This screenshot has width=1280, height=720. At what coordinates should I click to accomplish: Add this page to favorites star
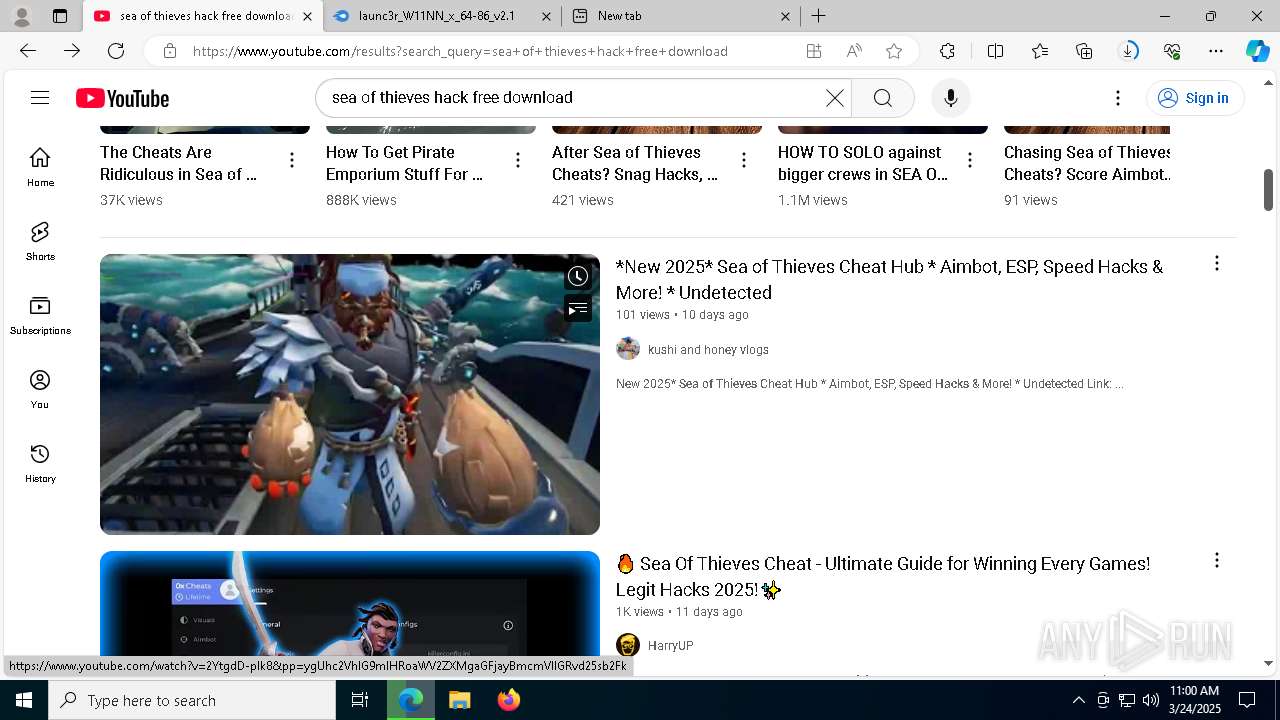[894, 51]
